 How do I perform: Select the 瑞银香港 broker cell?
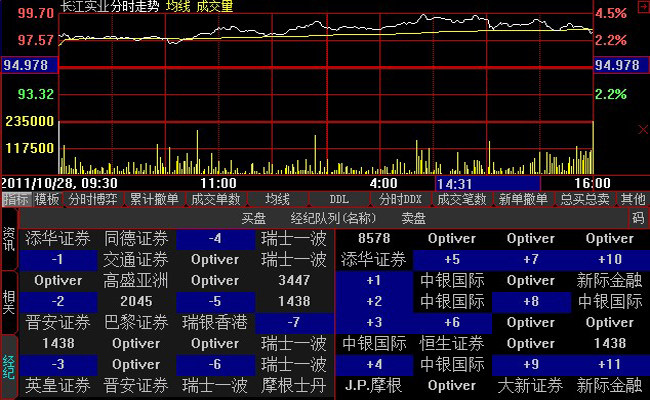pos(215,322)
